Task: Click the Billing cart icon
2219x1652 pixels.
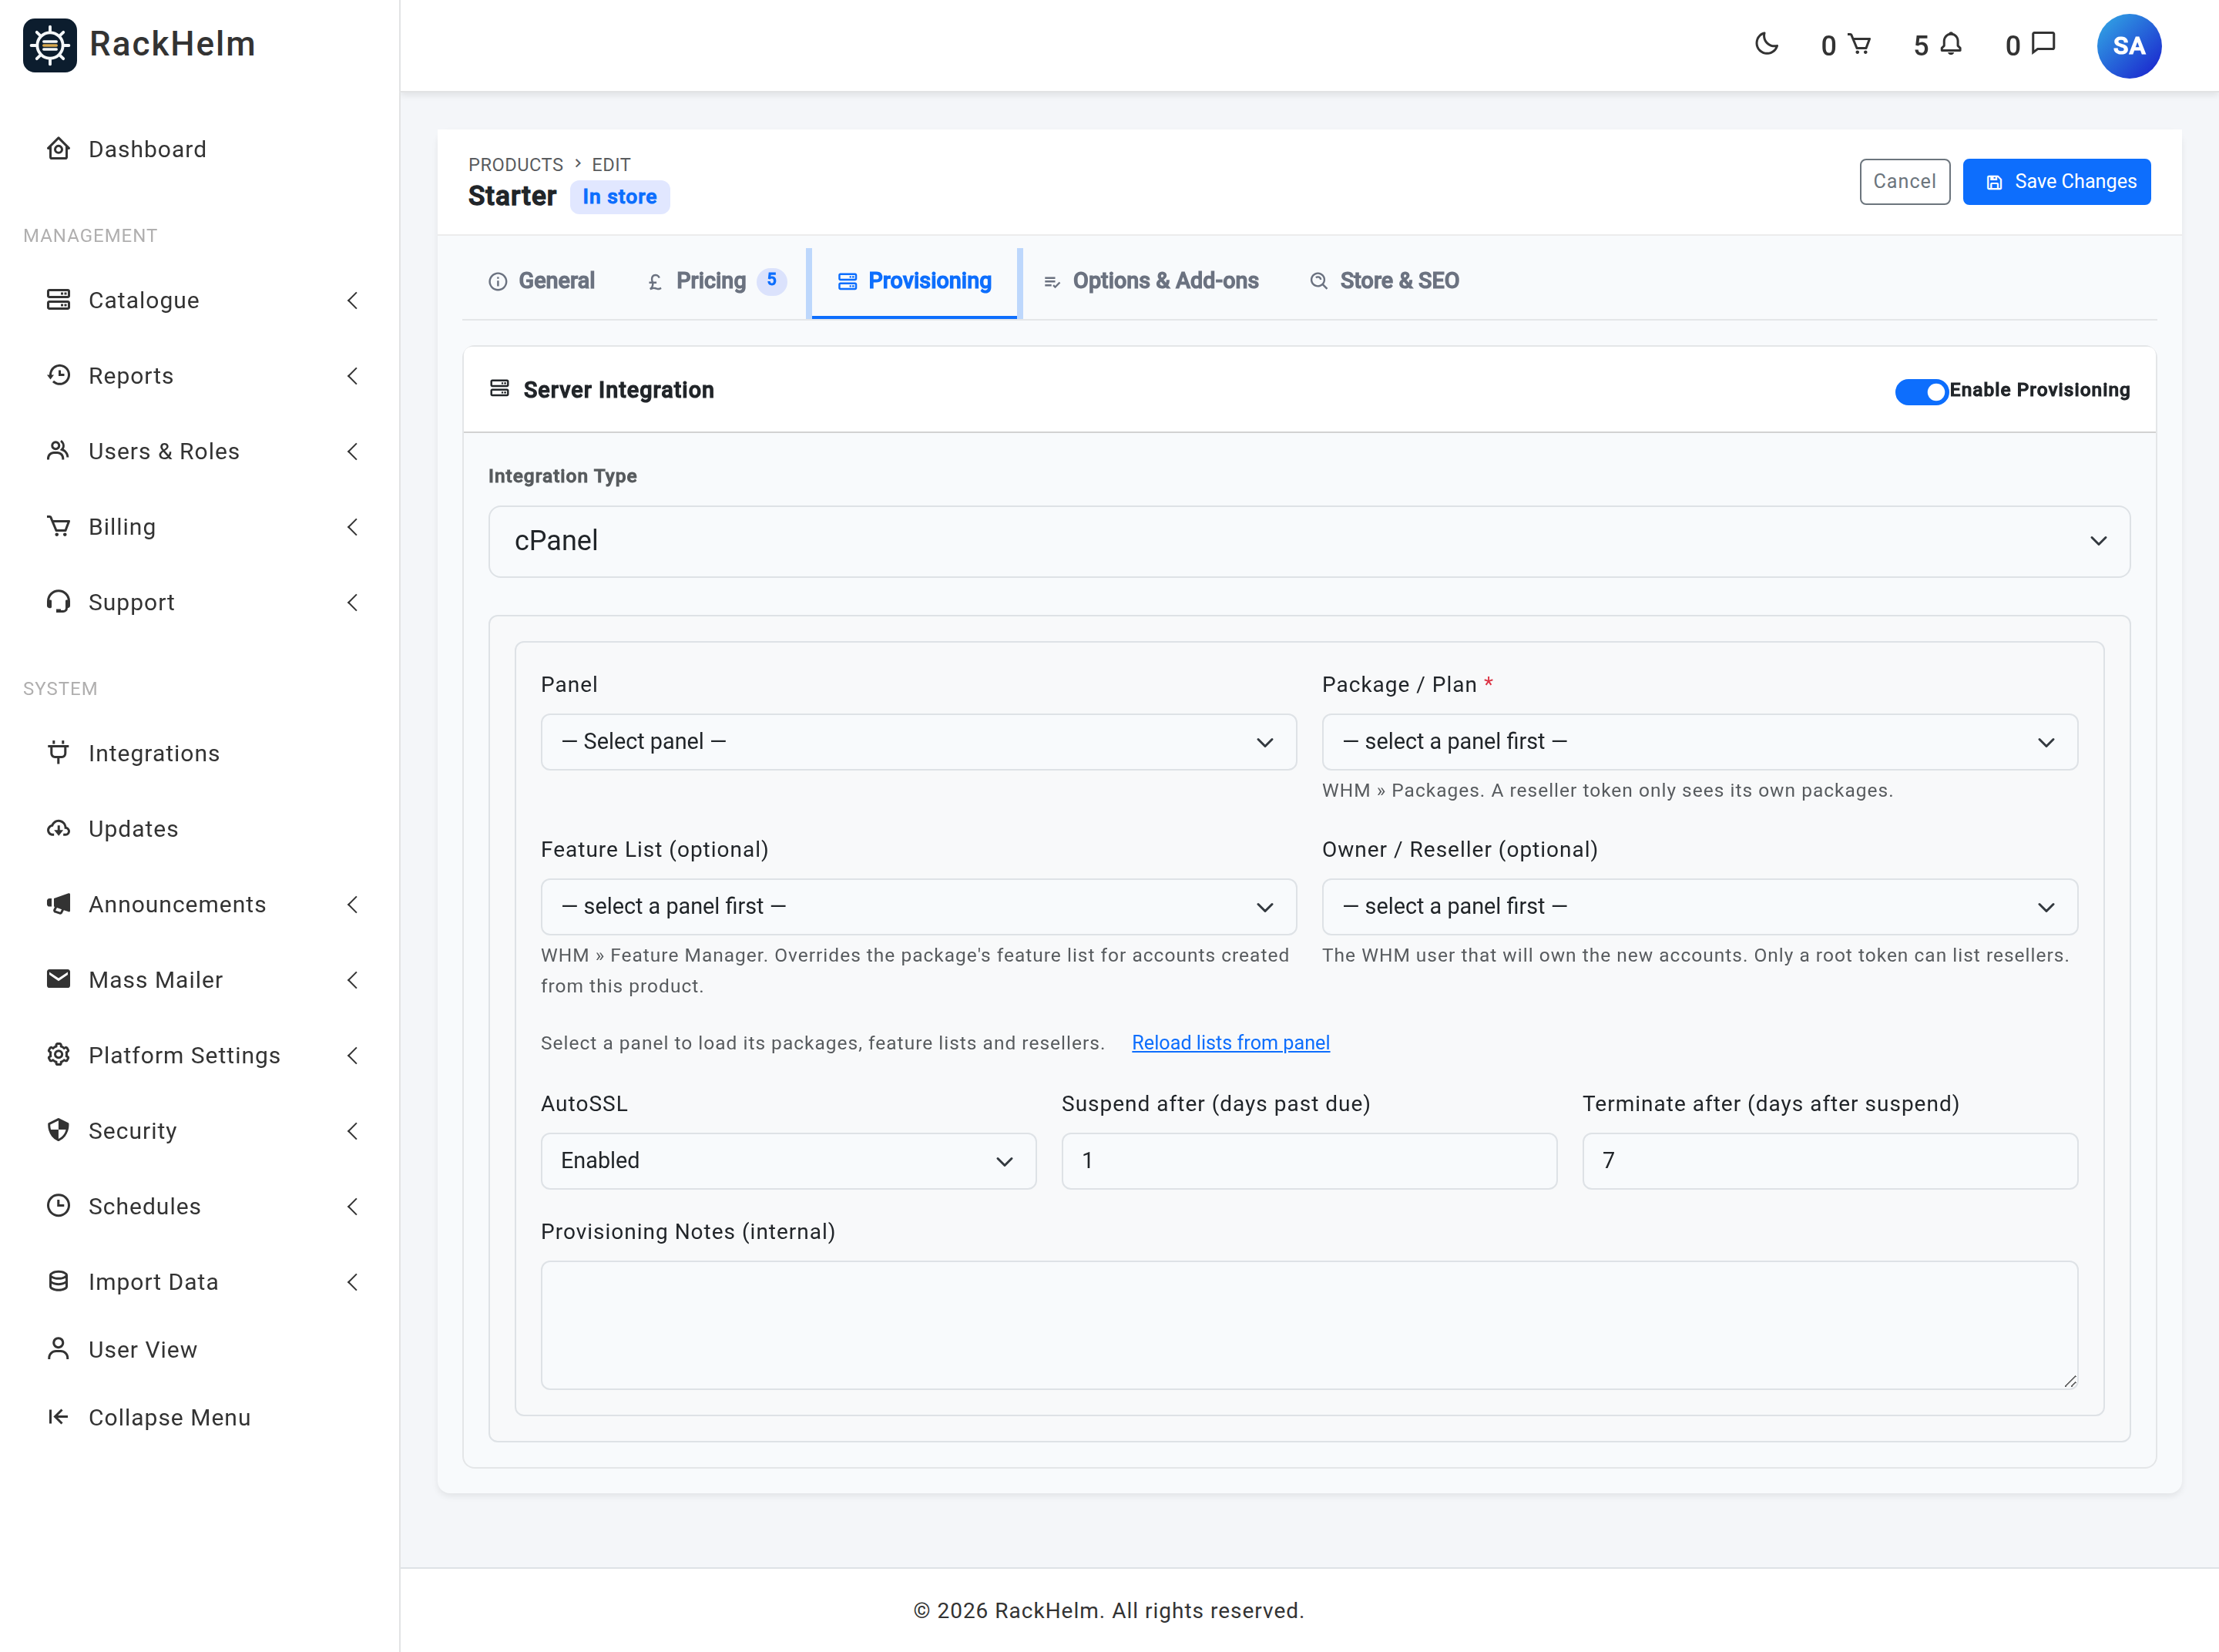Action: point(58,526)
